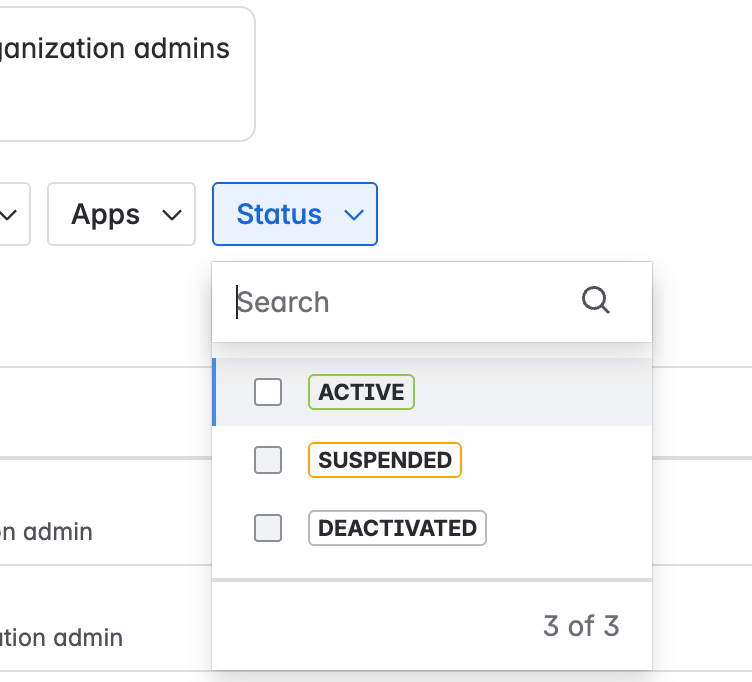The width and height of the screenshot is (752, 682).
Task: Click the chevron arrow on Status filter
Action: click(353, 214)
